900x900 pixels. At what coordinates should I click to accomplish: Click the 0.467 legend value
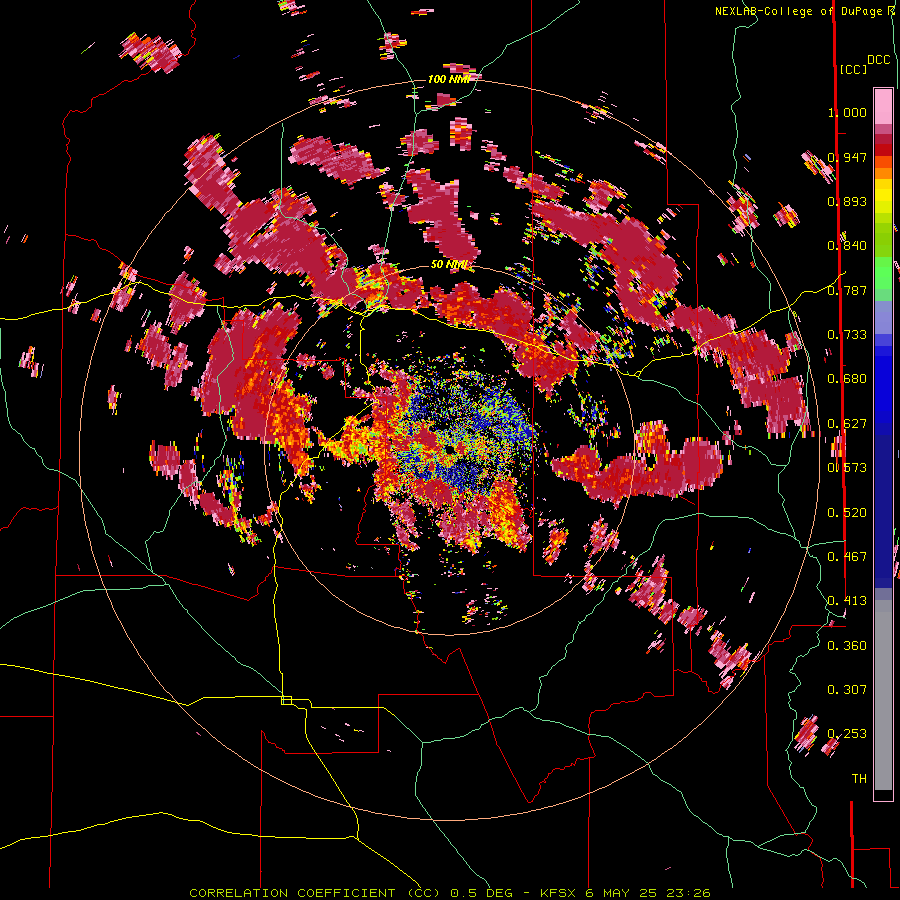(847, 557)
